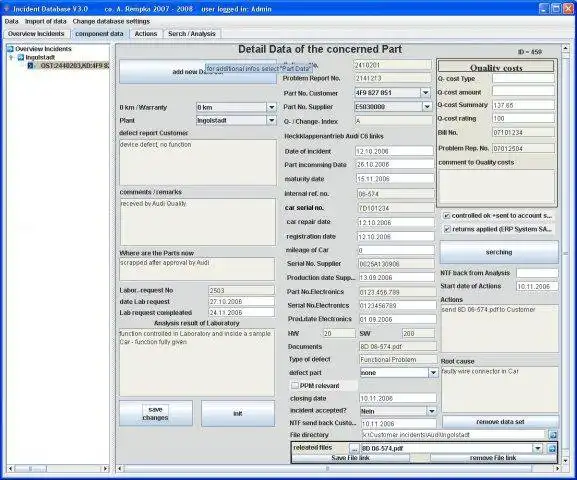The height and width of the screenshot is (480, 577).
Task: Click the Analysis result of Laboratory text area
Action: point(197,363)
